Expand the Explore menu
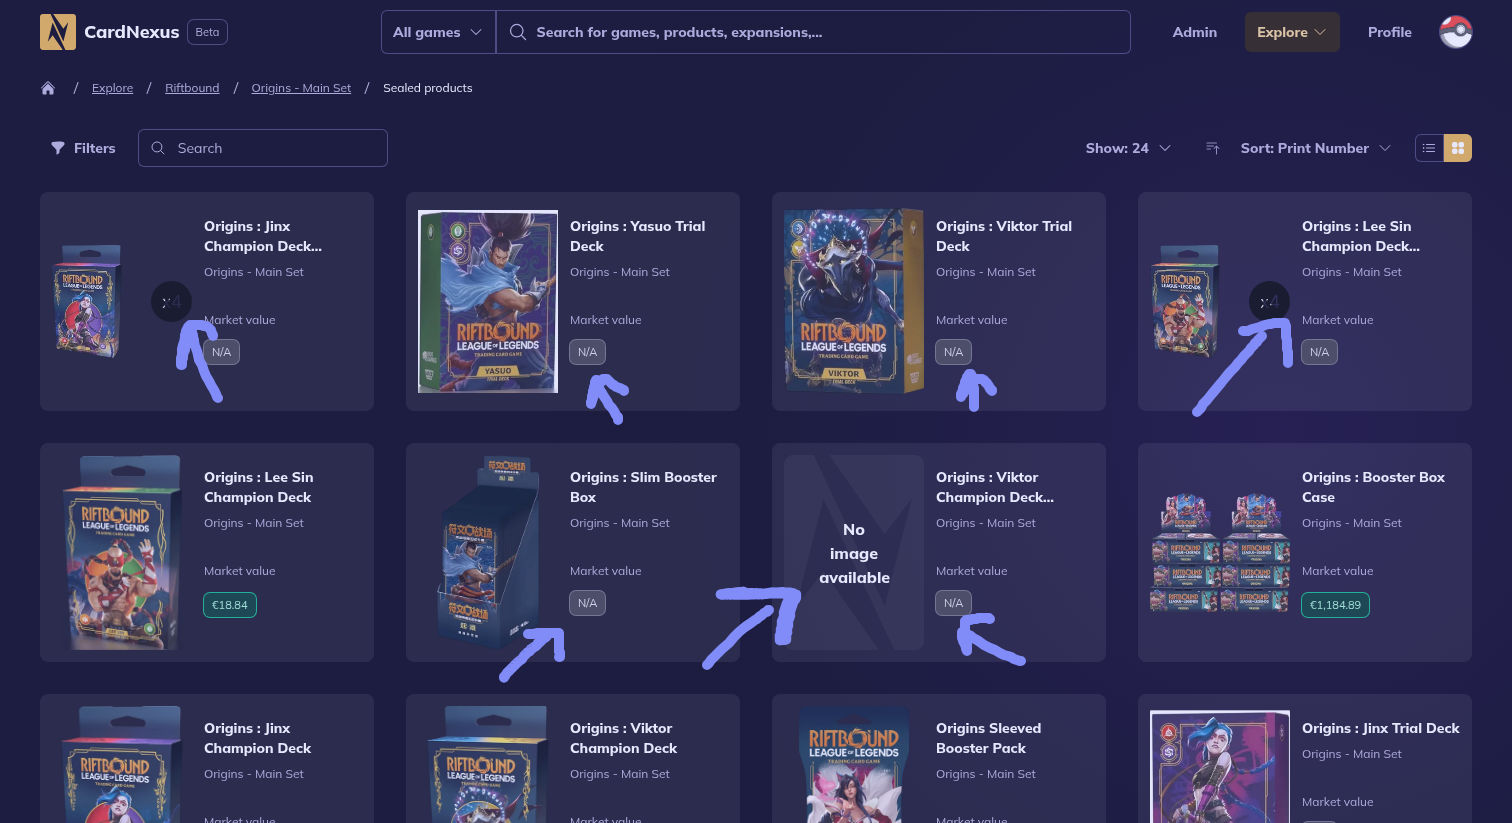 [x=1291, y=32]
